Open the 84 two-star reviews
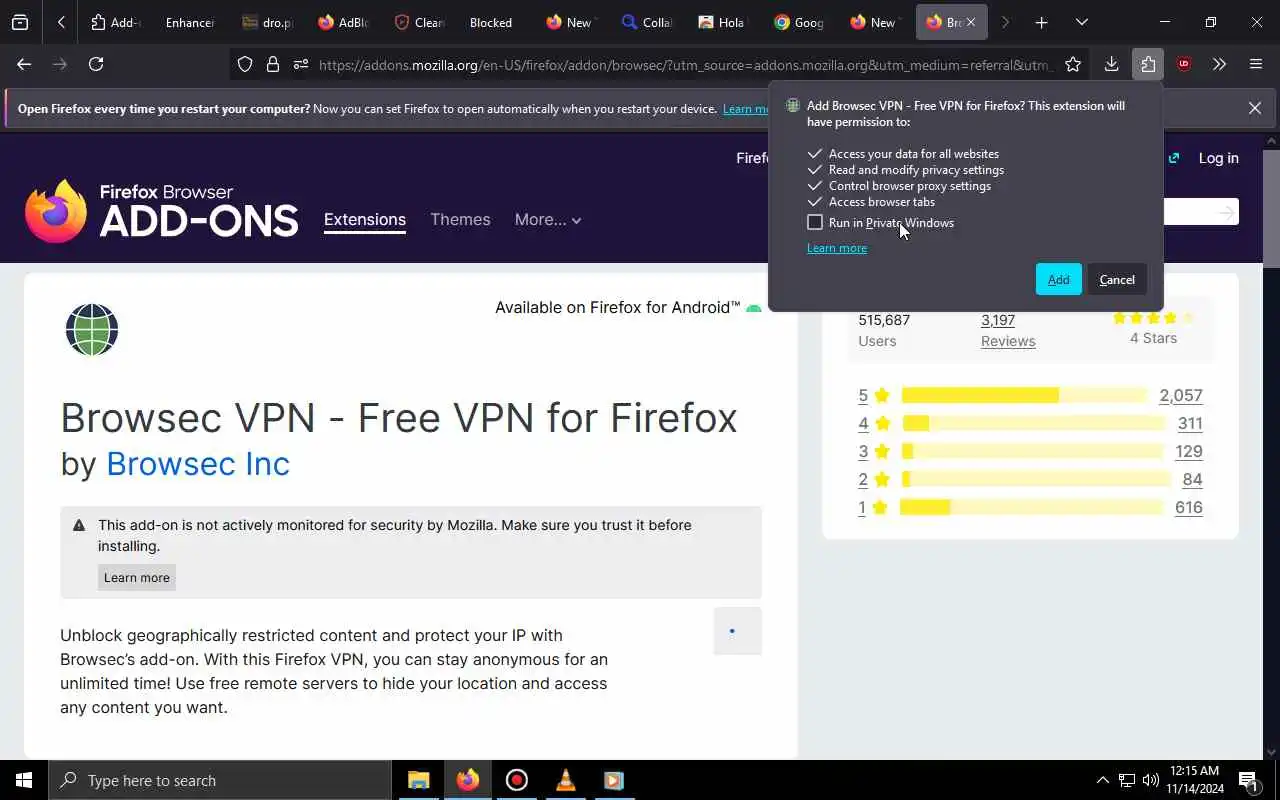Image resolution: width=1280 pixels, height=800 pixels. [1192, 479]
